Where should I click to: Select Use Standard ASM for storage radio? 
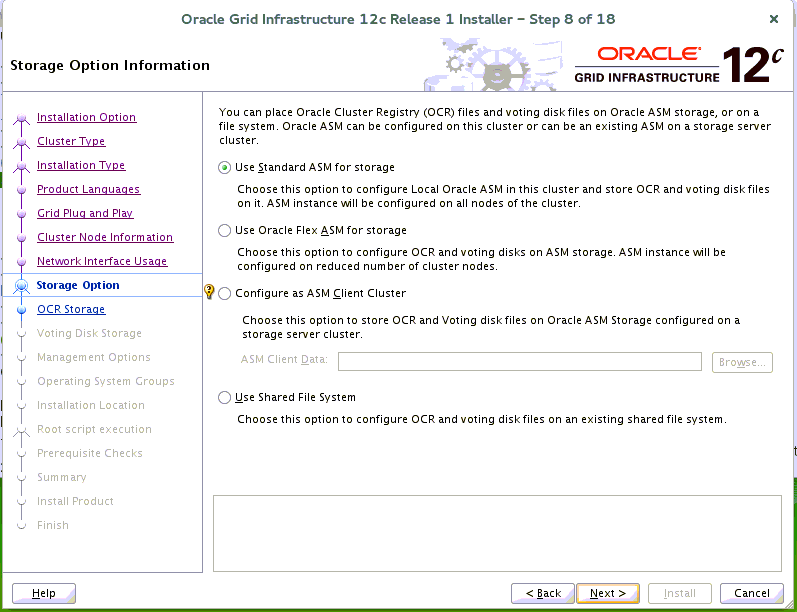(x=224, y=167)
